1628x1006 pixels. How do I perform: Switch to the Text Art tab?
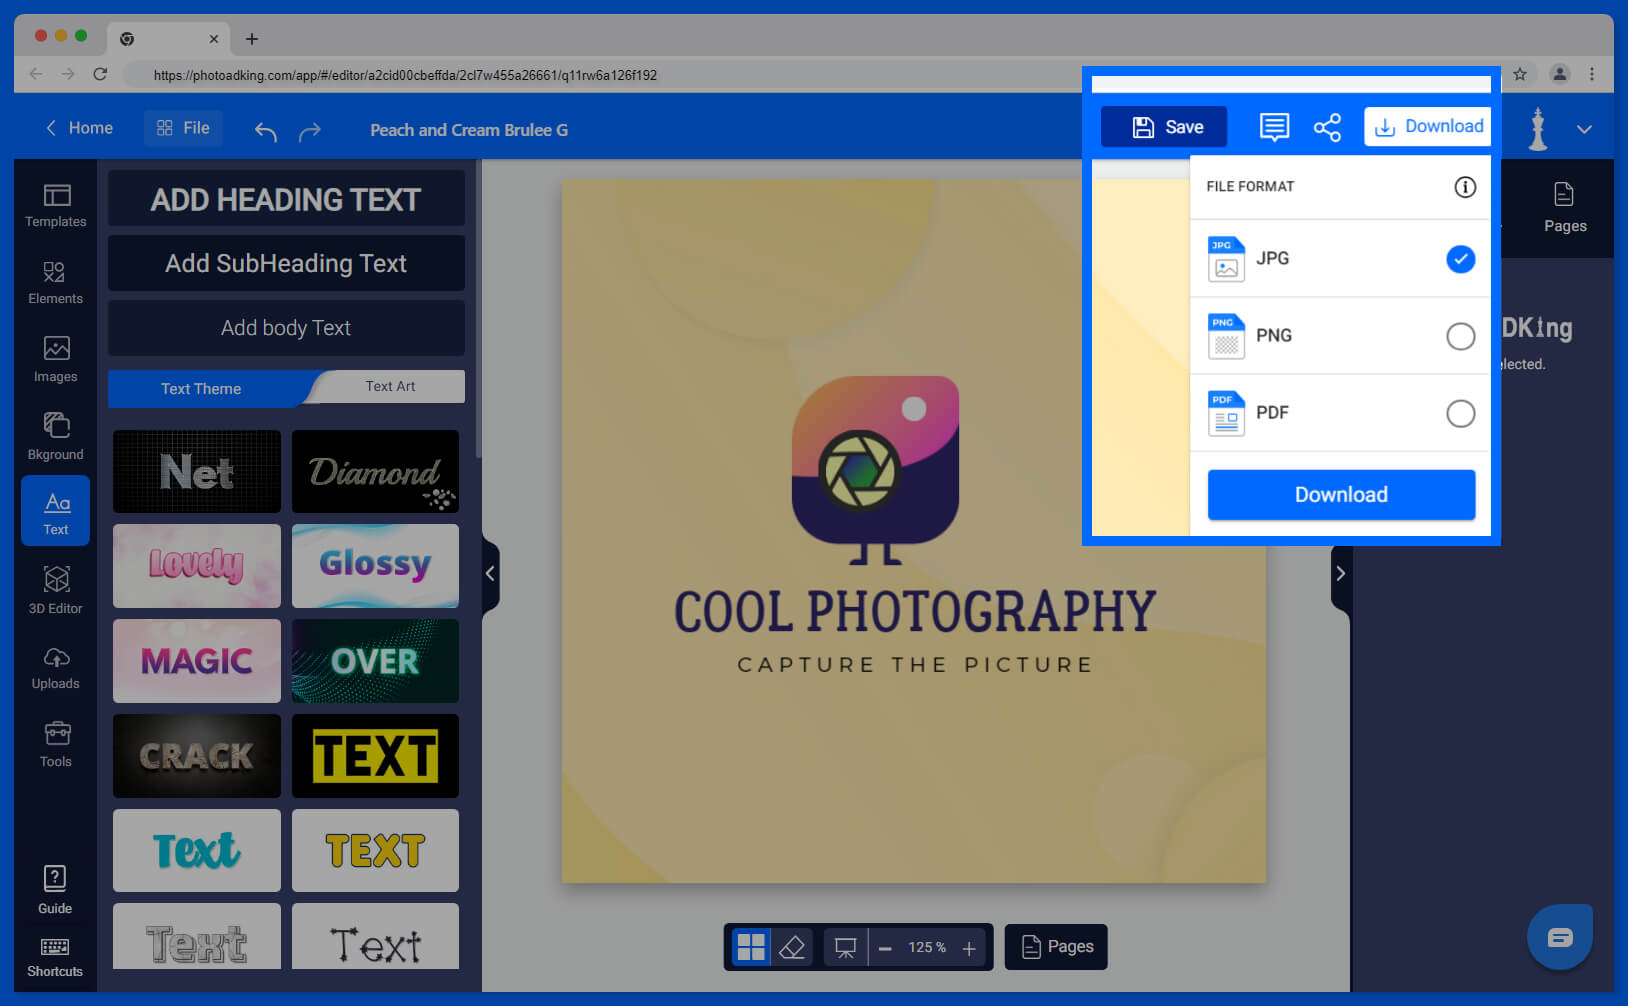pyautogui.click(x=389, y=386)
